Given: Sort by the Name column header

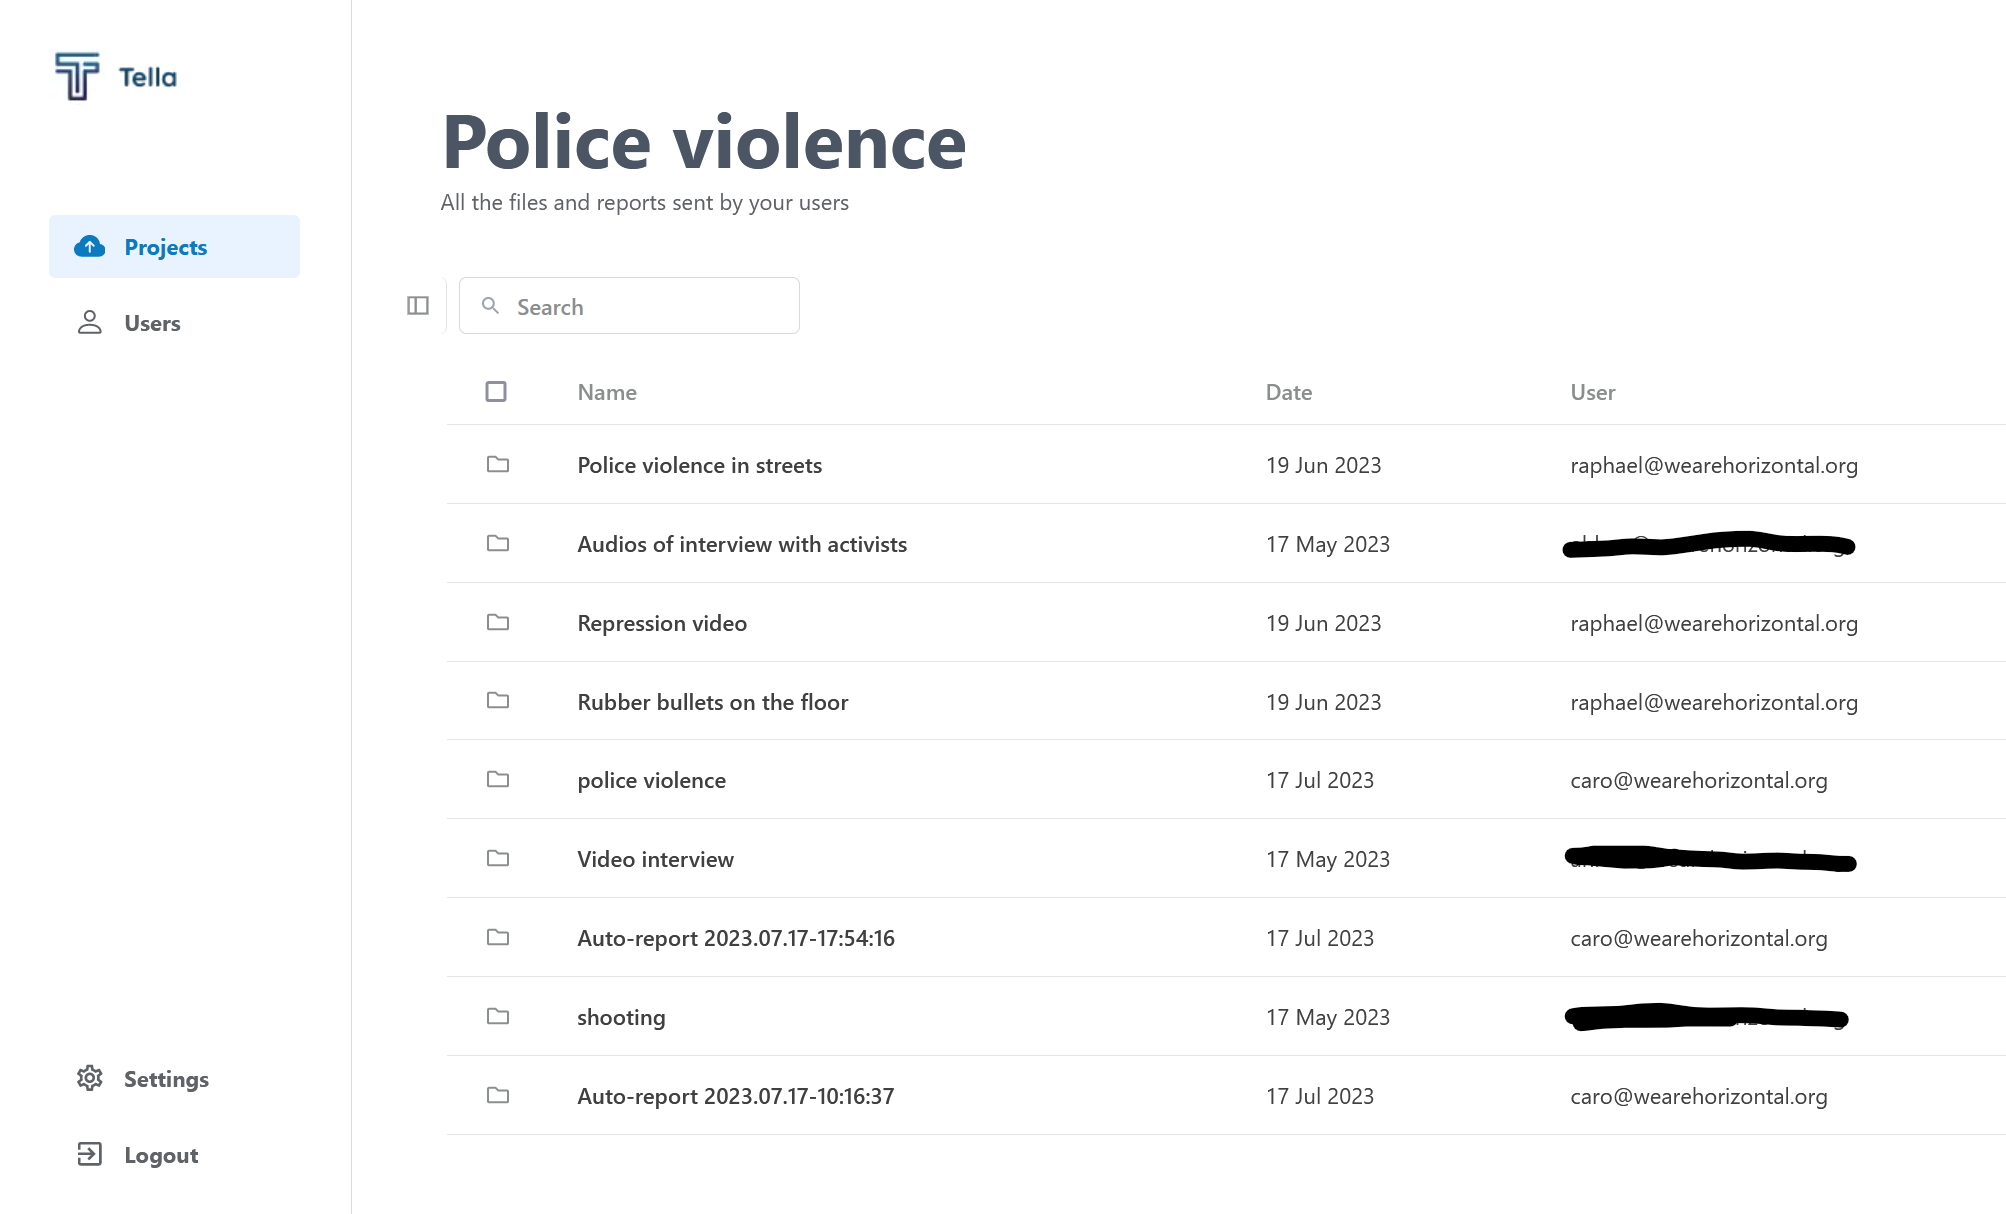Looking at the screenshot, I should coord(606,391).
